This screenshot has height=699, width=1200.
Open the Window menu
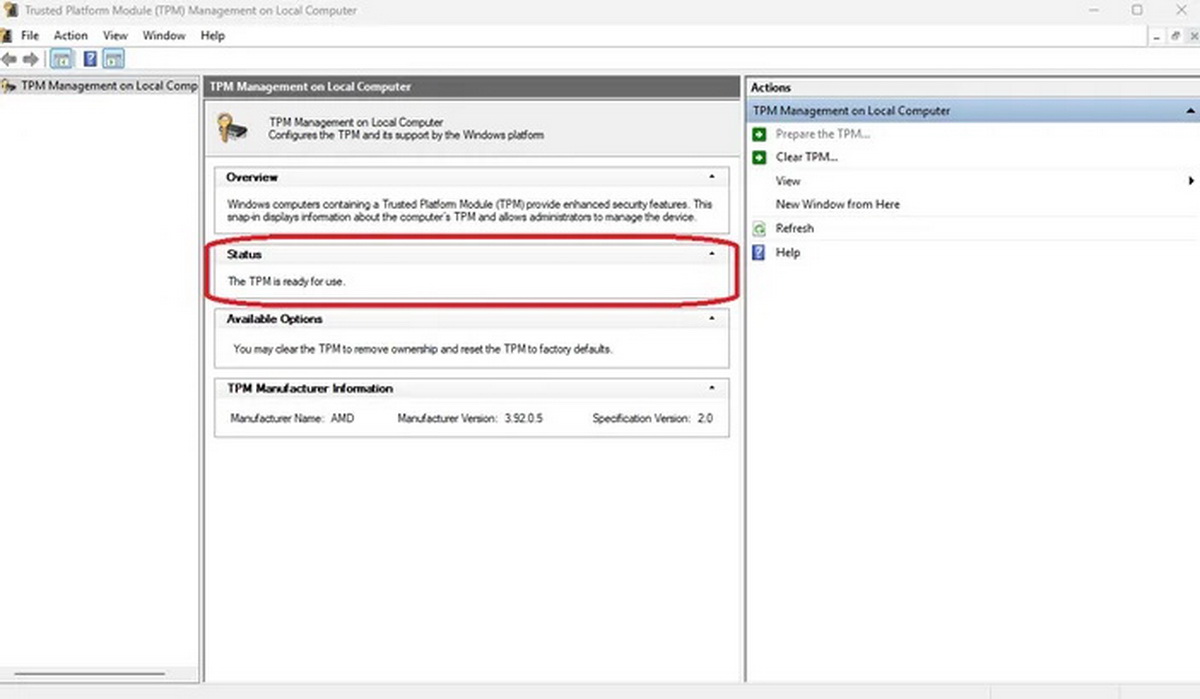pos(163,35)
